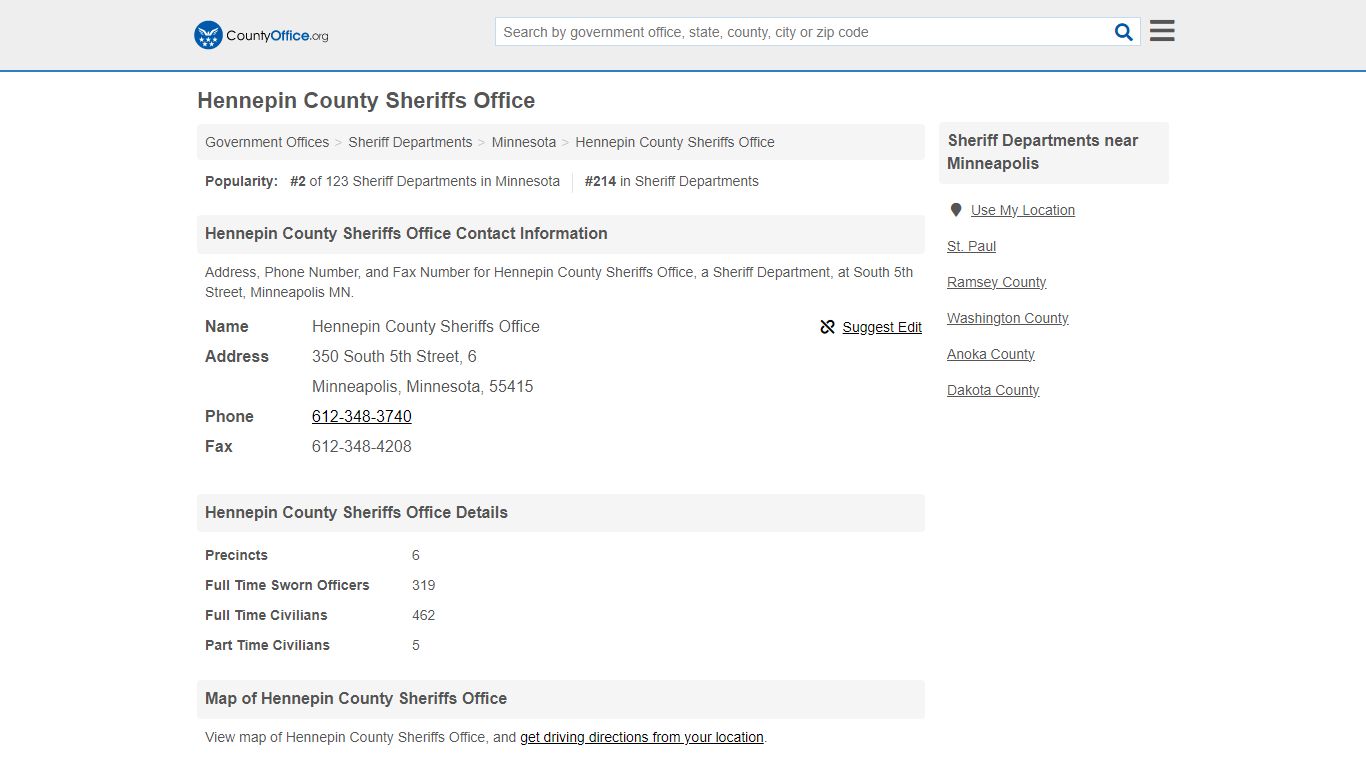Click the Part Time Civilians label
This screenshot has width=1366, height=768.
(x=267, y=645)
